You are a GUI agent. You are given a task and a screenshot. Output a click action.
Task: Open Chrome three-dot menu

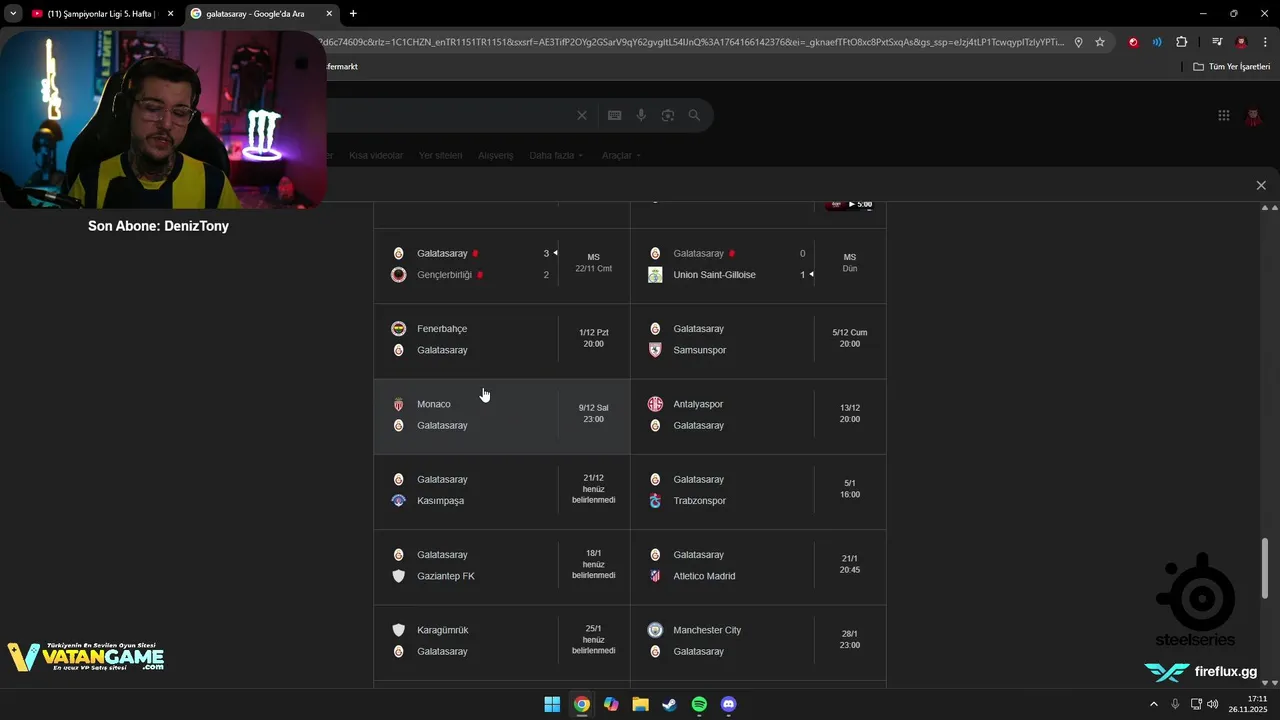1265,42
